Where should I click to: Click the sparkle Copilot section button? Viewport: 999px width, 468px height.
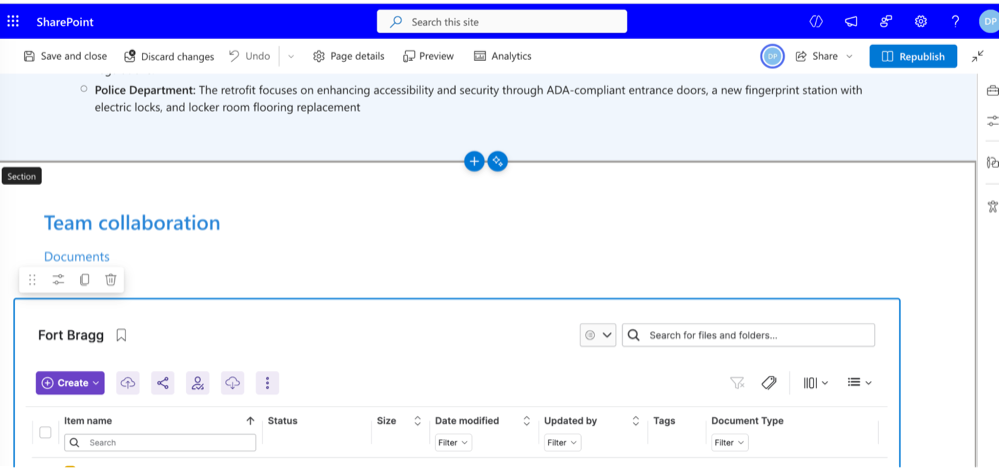[x=498, y=162]
